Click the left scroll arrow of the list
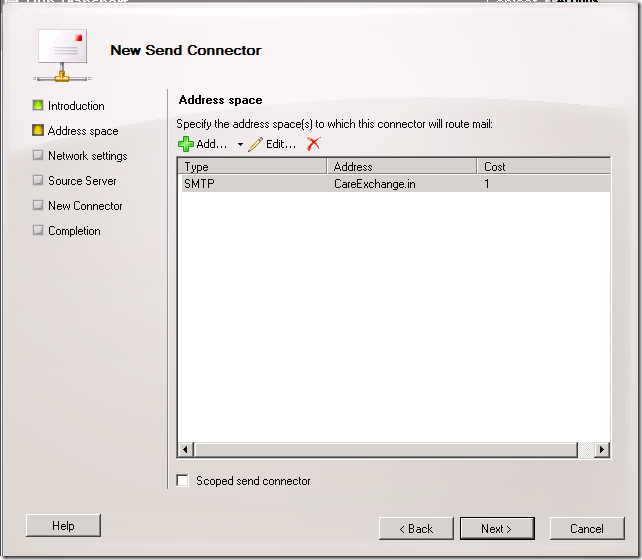 click(x=185, y=449)
